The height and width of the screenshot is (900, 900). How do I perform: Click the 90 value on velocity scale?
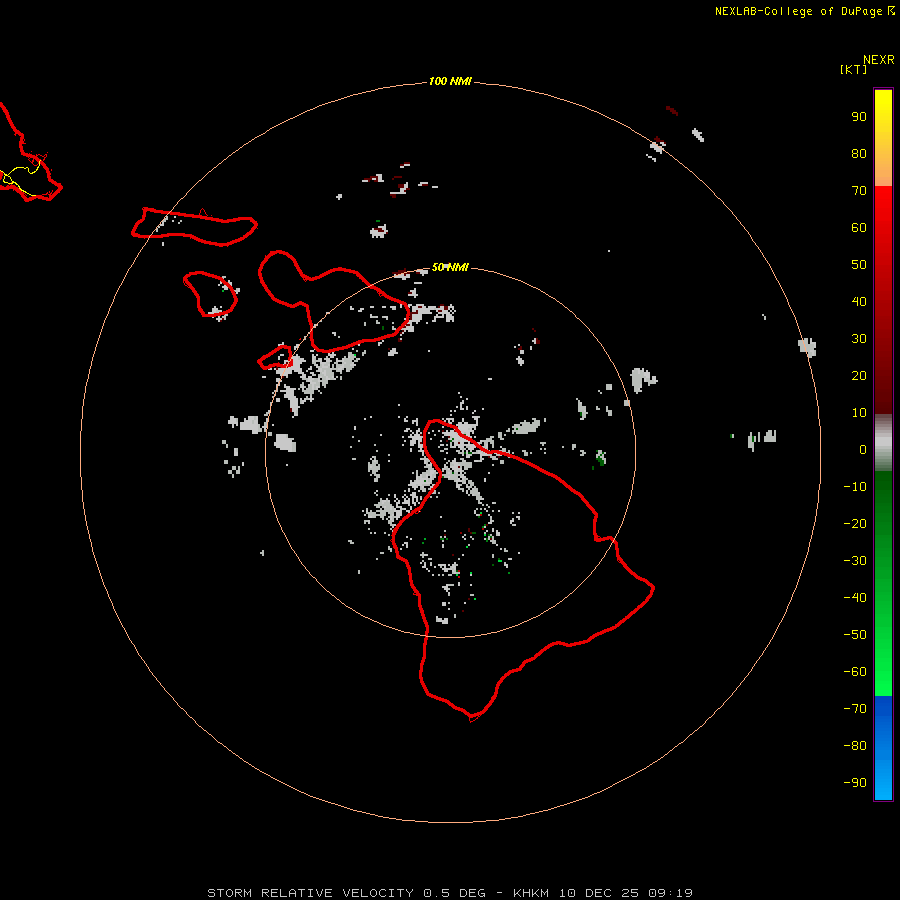pyautogui.click(x=859, y=117)
